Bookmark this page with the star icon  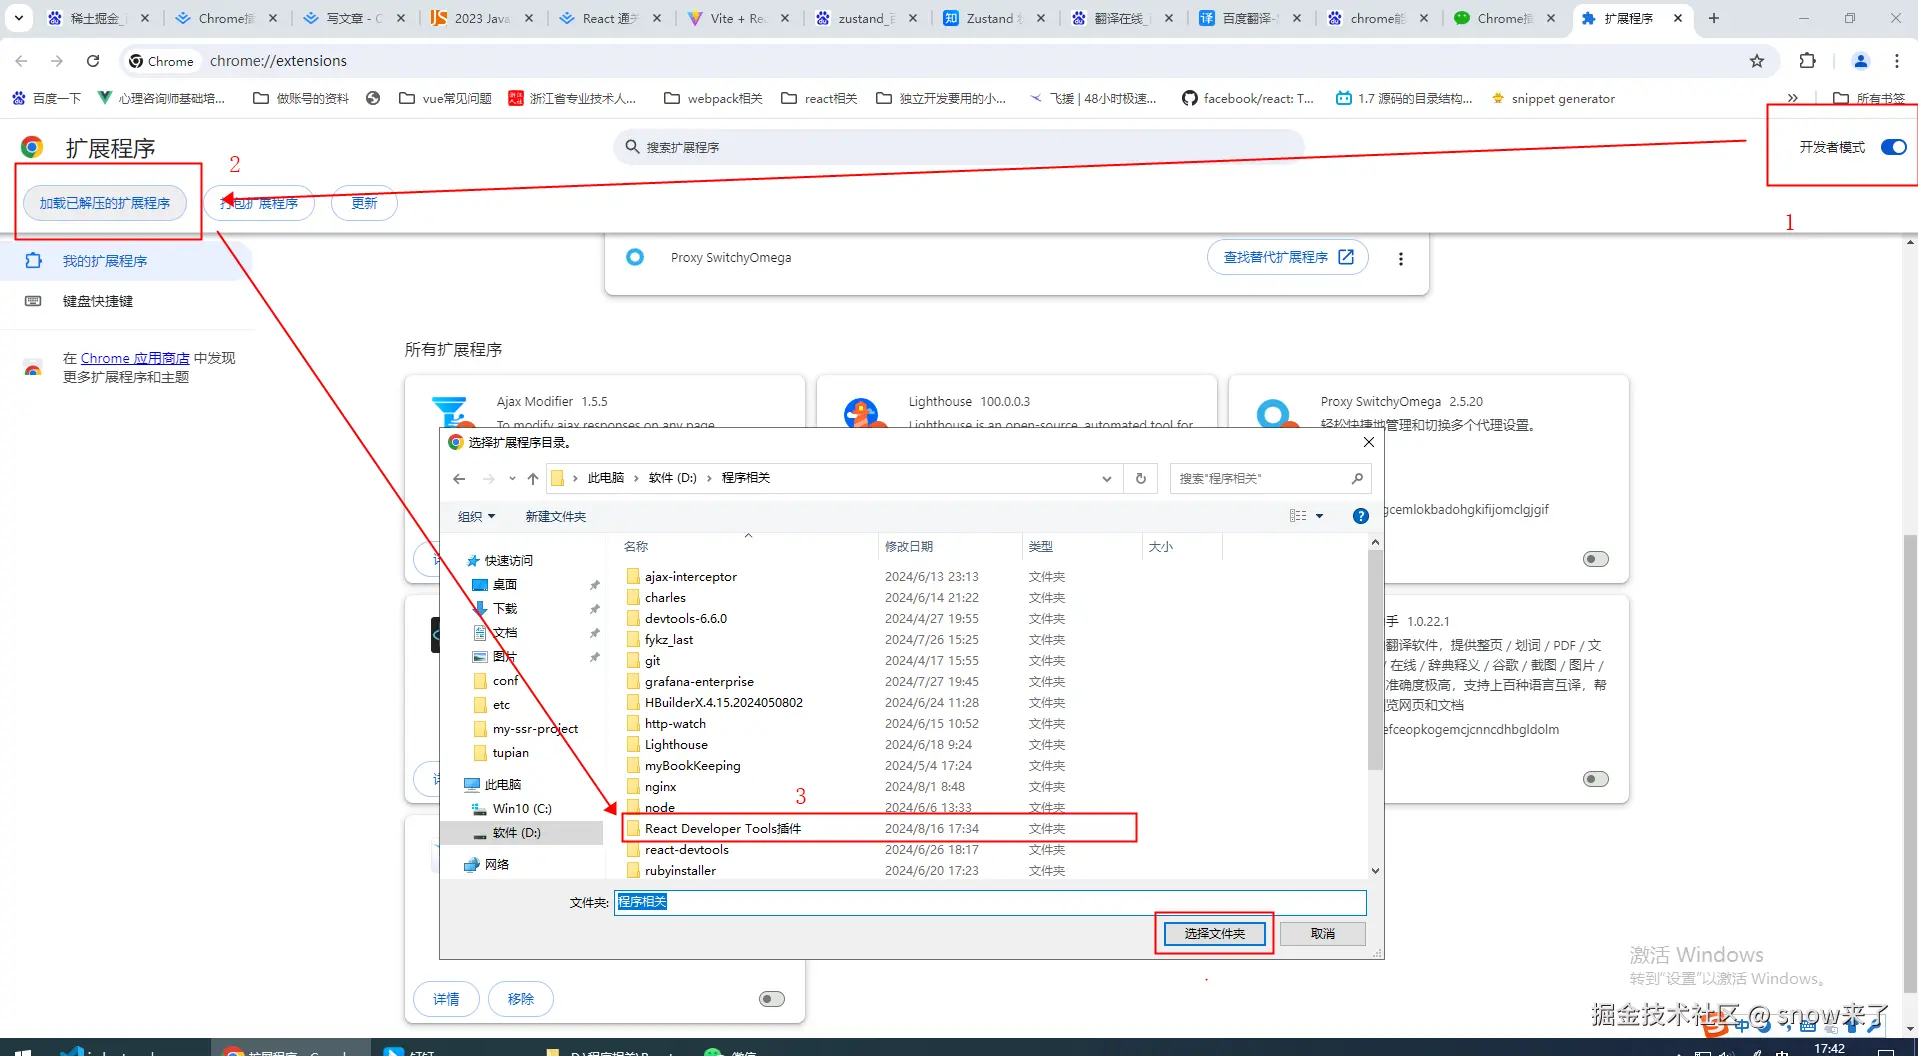[1757, 61]
